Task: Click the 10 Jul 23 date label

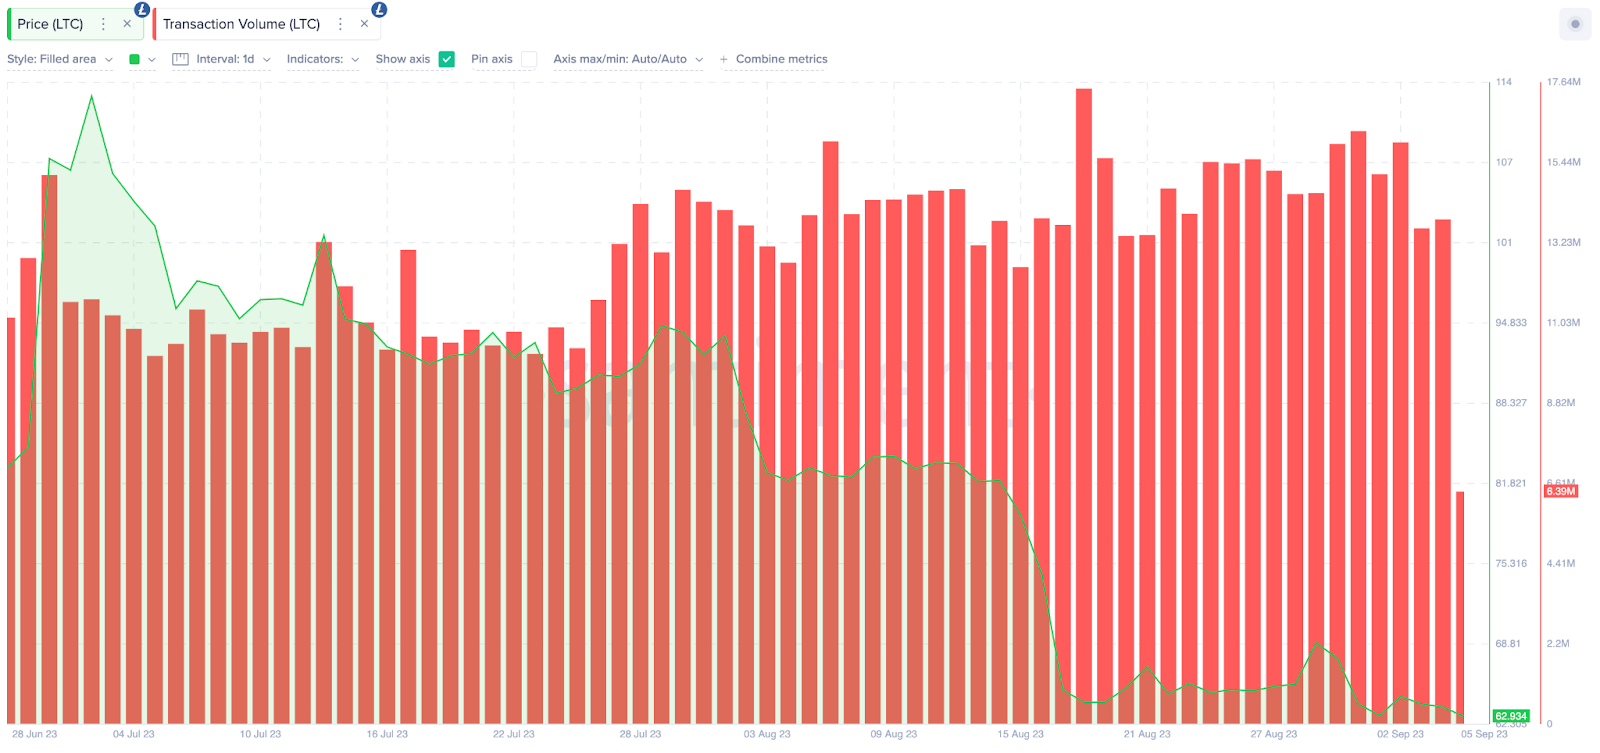Action: pos(260,734)
